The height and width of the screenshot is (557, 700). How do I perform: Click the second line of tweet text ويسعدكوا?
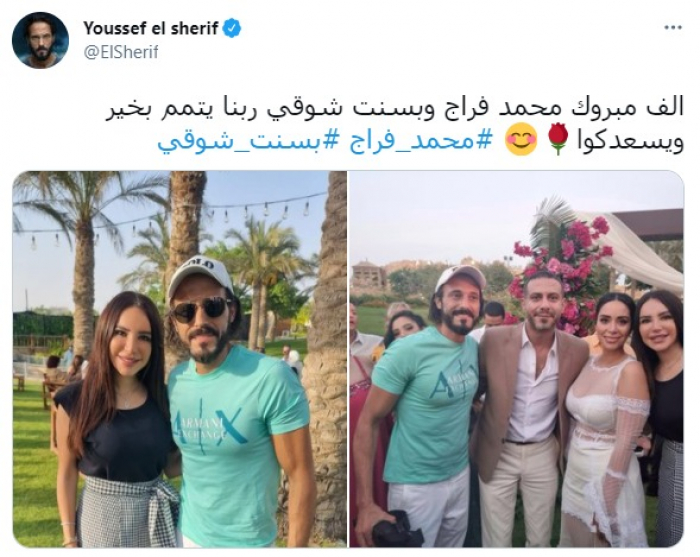631,142
